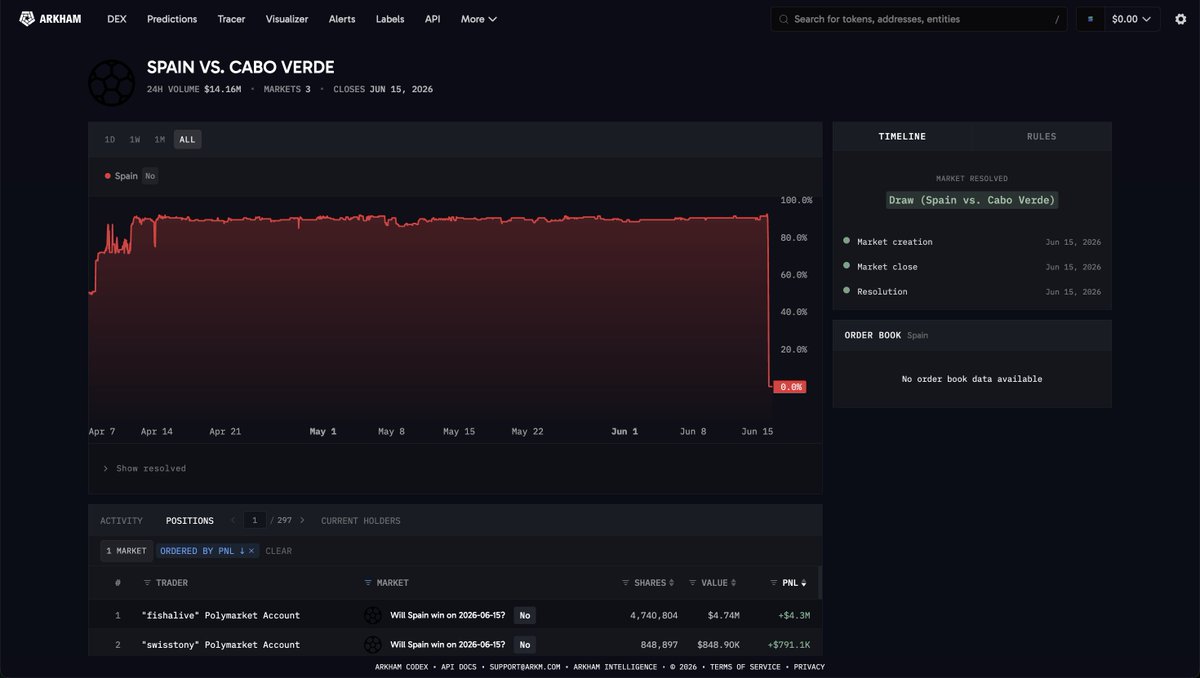Open Will Spain win market in fishalive row
The width and height of the screenshot is (1200, 678).
[x=447, y=615]
